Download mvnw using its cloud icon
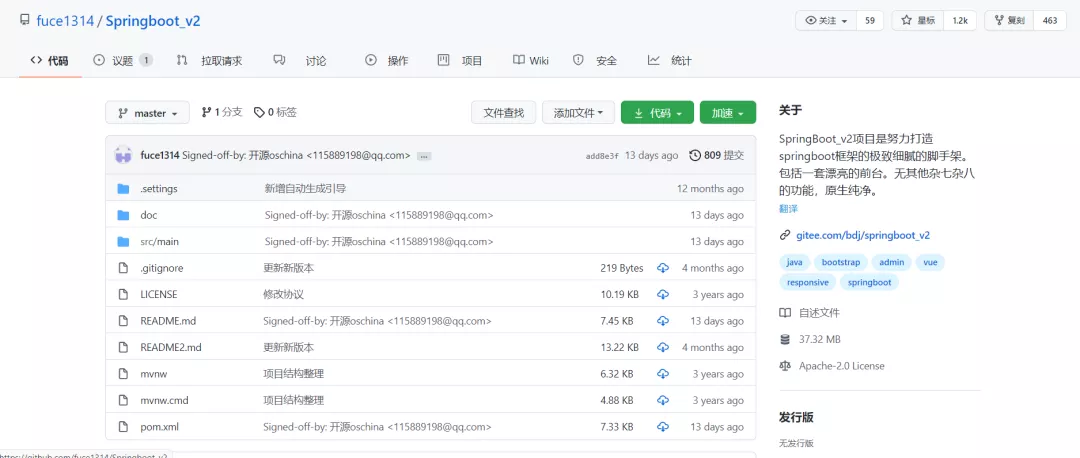Image resolution: width=1080 pixels, height=458 pixels. point(663,374)
